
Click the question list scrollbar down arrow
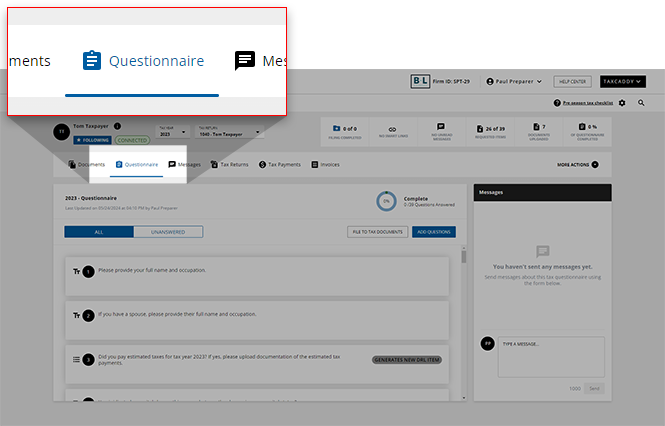464,398
